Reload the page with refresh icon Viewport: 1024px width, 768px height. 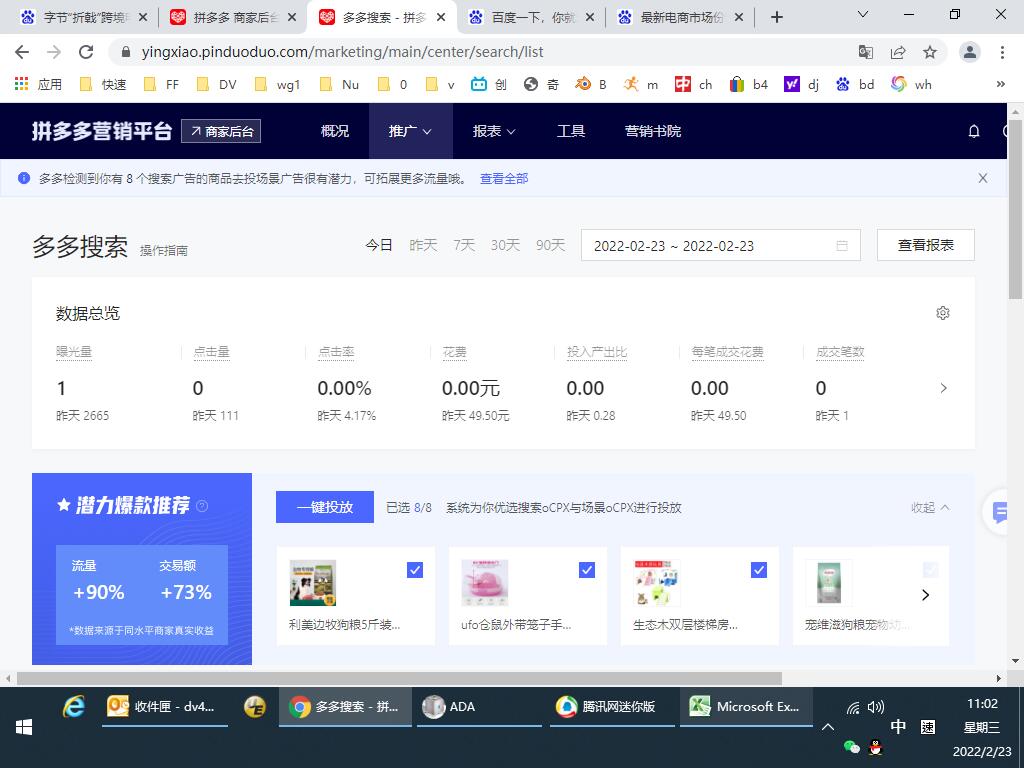click(86, 52)
